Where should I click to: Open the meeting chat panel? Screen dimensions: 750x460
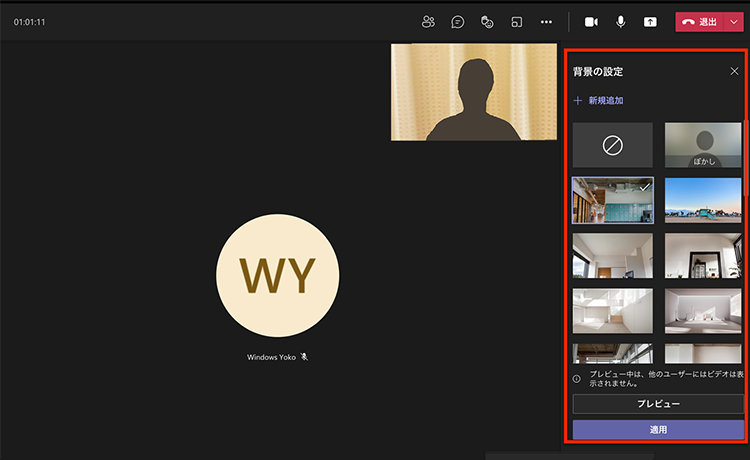458,21
